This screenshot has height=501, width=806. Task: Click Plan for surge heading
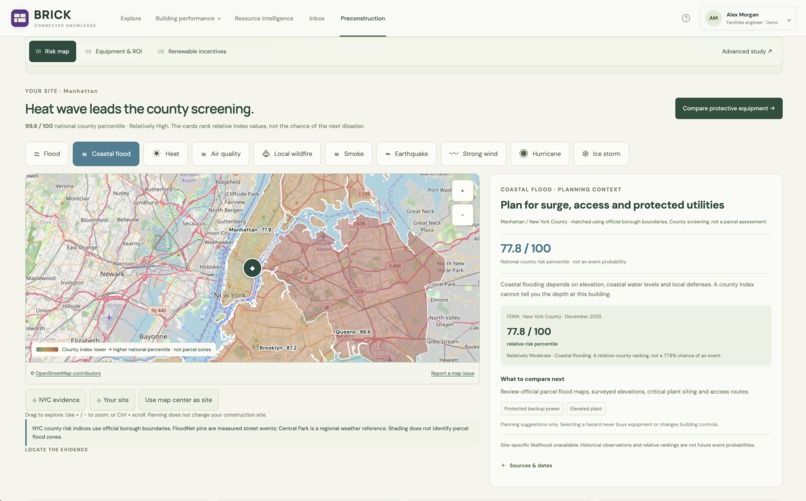click(612, 205)
